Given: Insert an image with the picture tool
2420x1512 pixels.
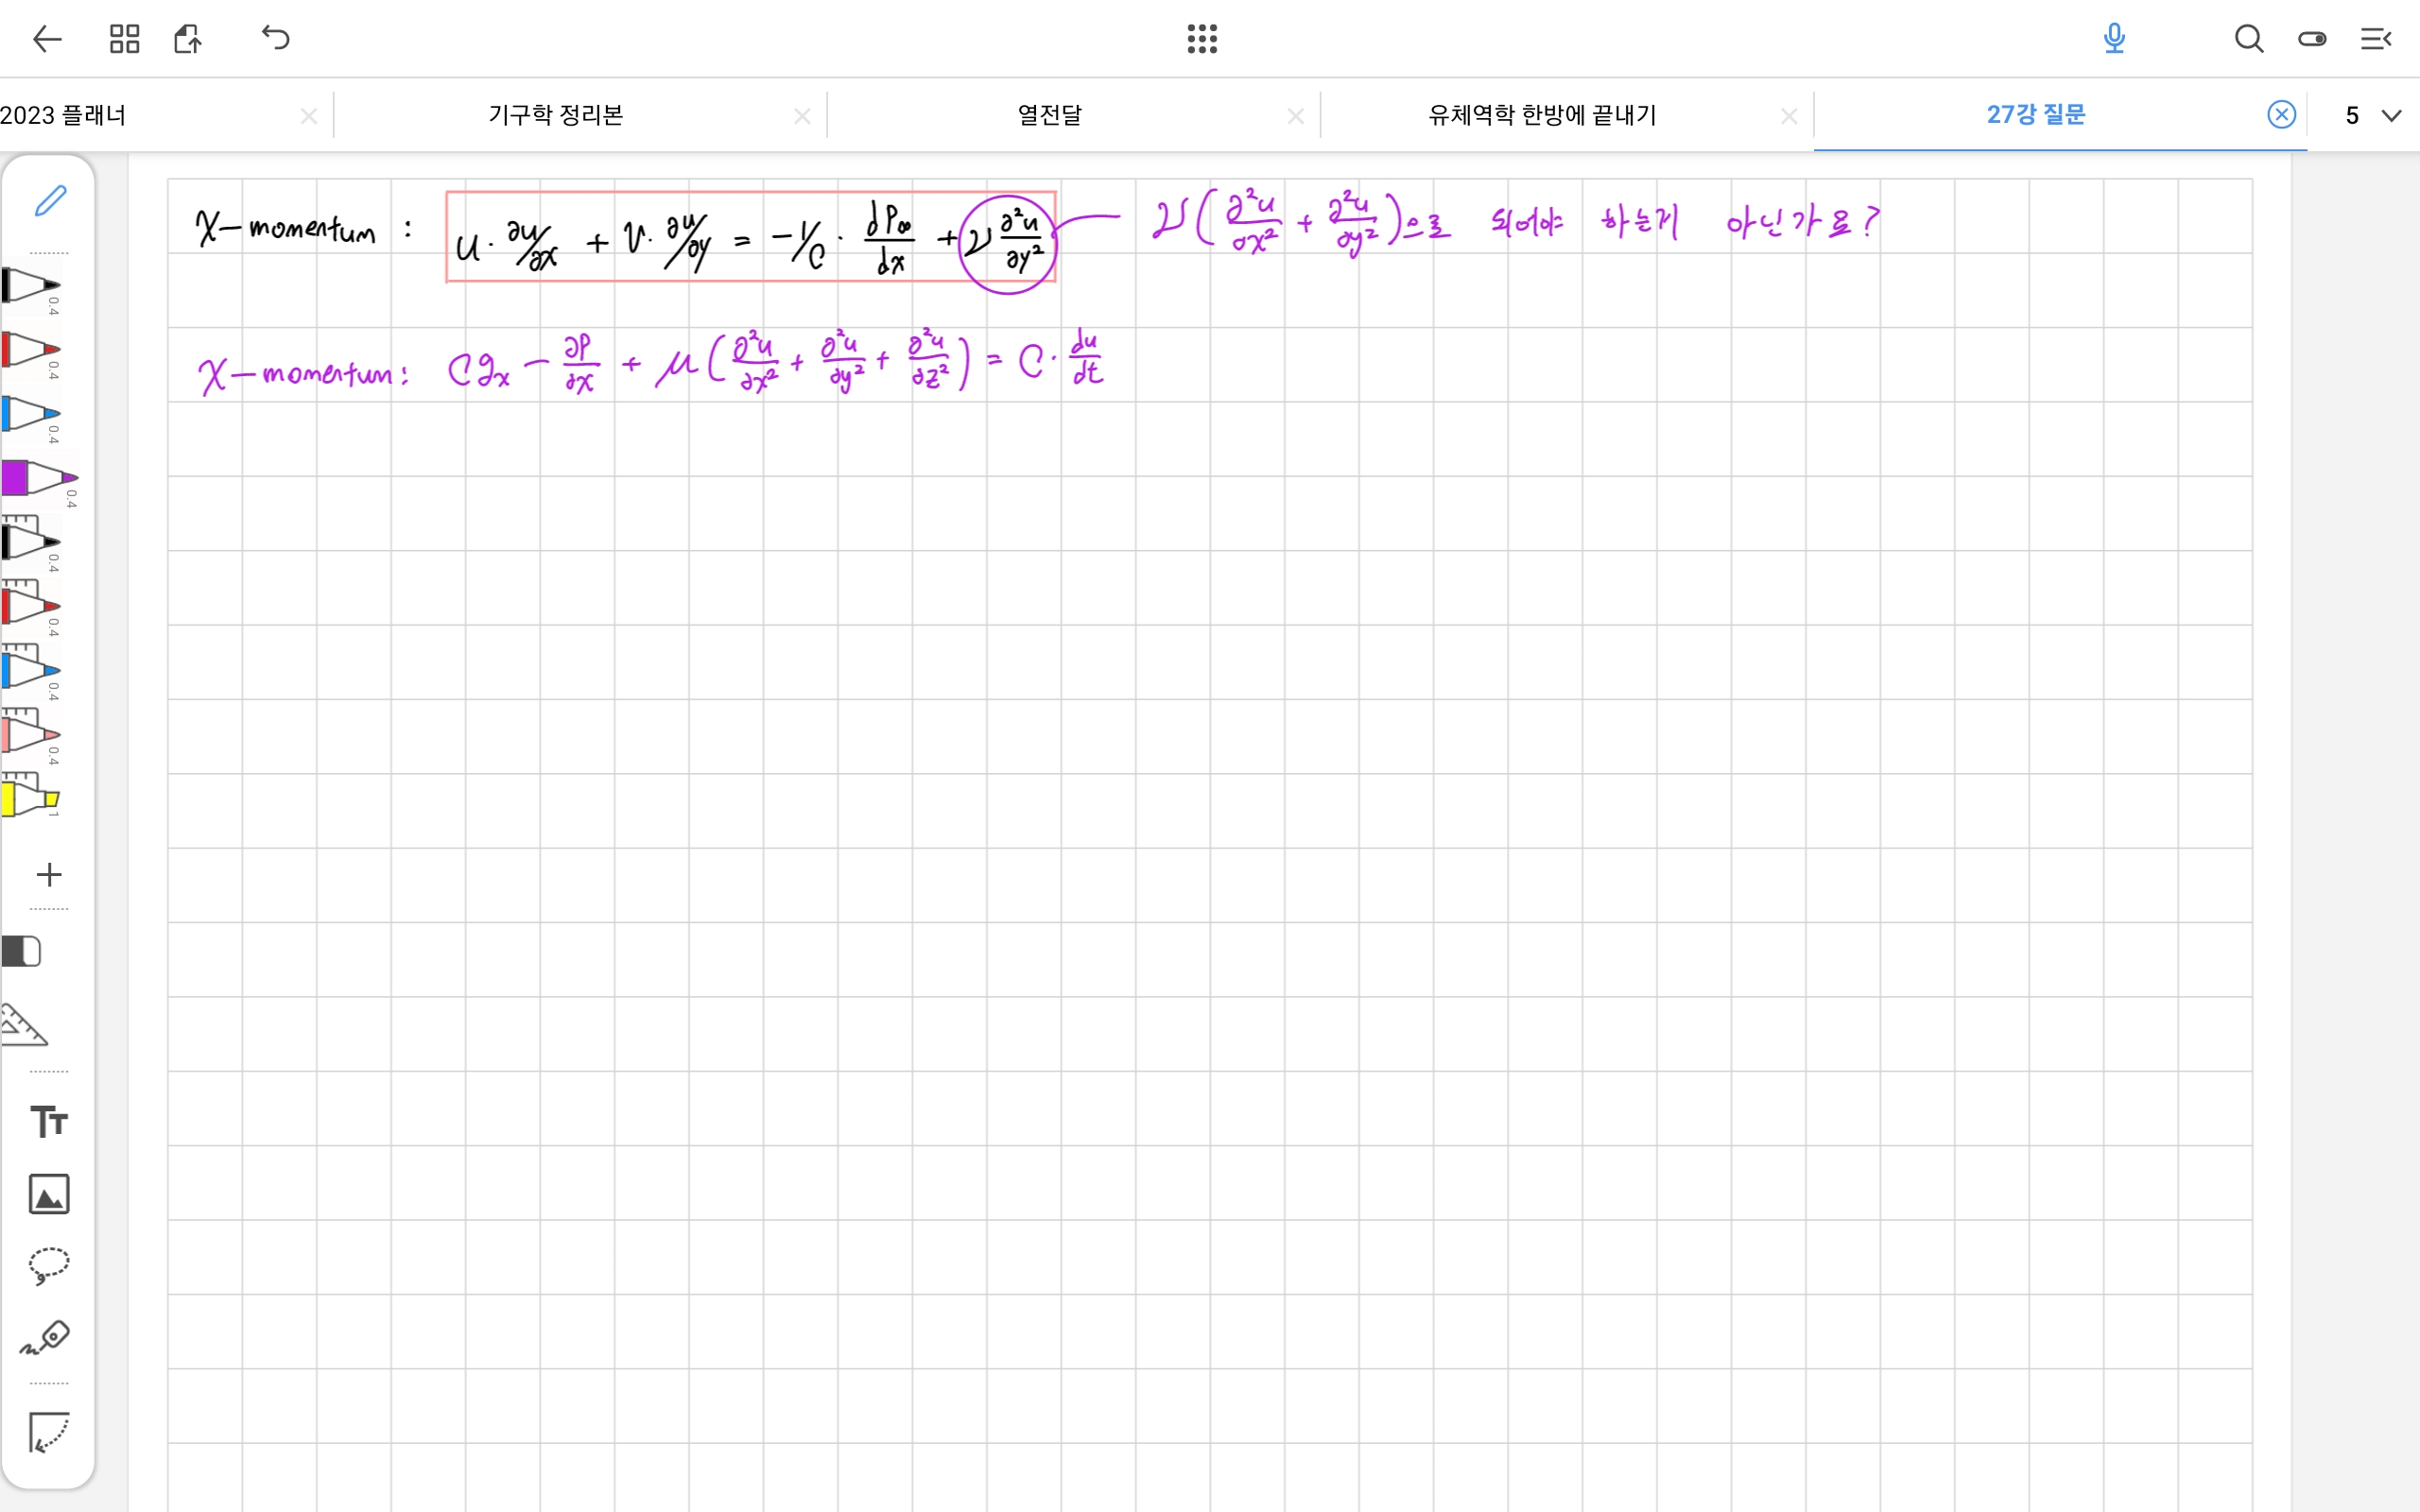Looking at the screenshot, I should pyautogui.click(x=48, y=1194).
